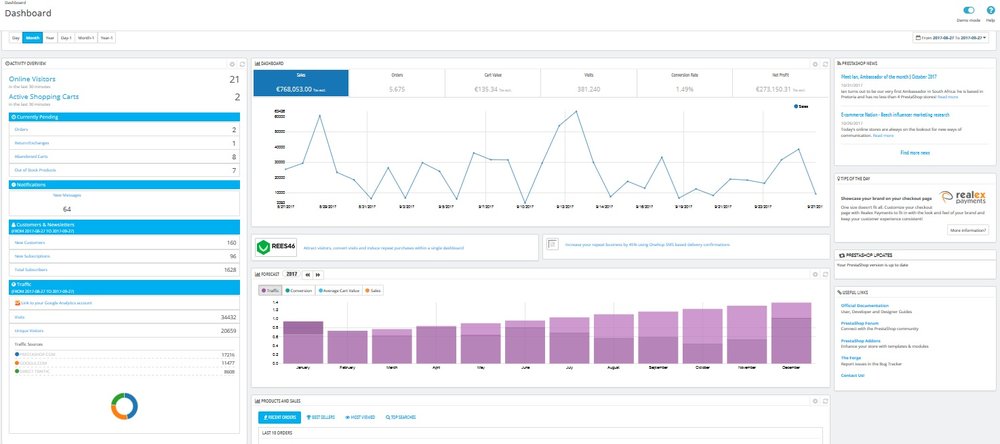This screenshot has width=1000, height=444.
Task: Click Activity Overview panel settings gear
Action: (231, 63)
